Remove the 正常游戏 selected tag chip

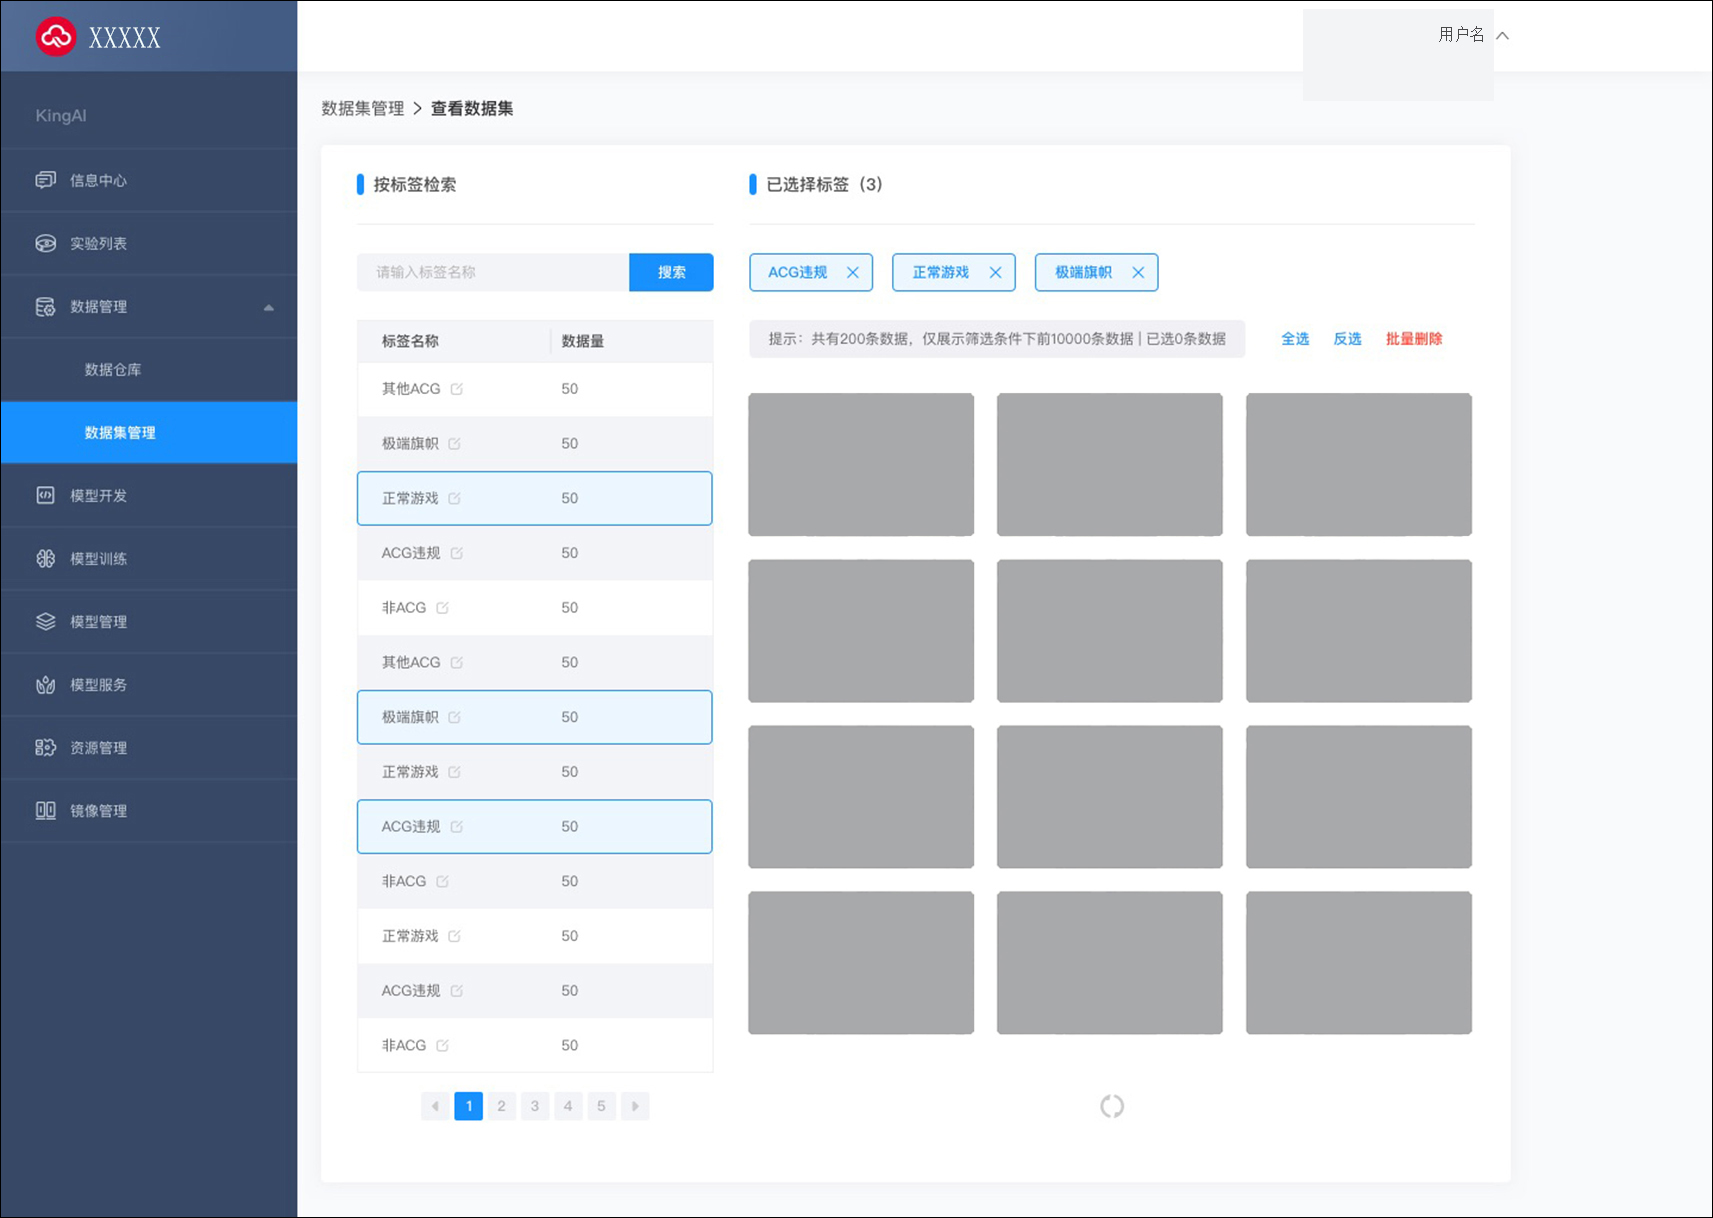pos(996,272)
